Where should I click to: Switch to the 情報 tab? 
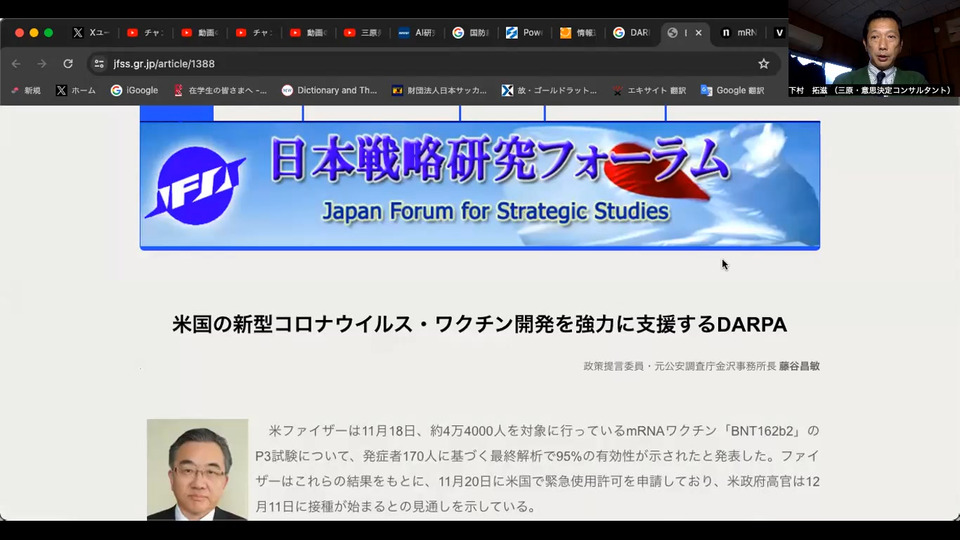[579, 32]
